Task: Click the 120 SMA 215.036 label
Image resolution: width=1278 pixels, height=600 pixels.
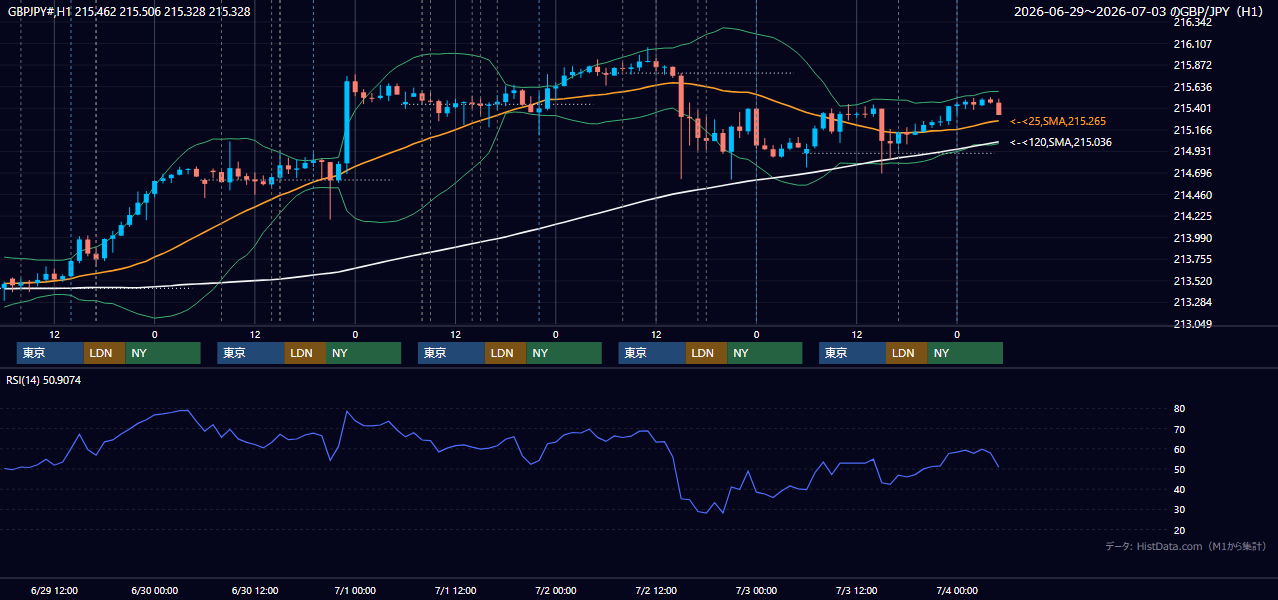Action: coord(1061,142)
